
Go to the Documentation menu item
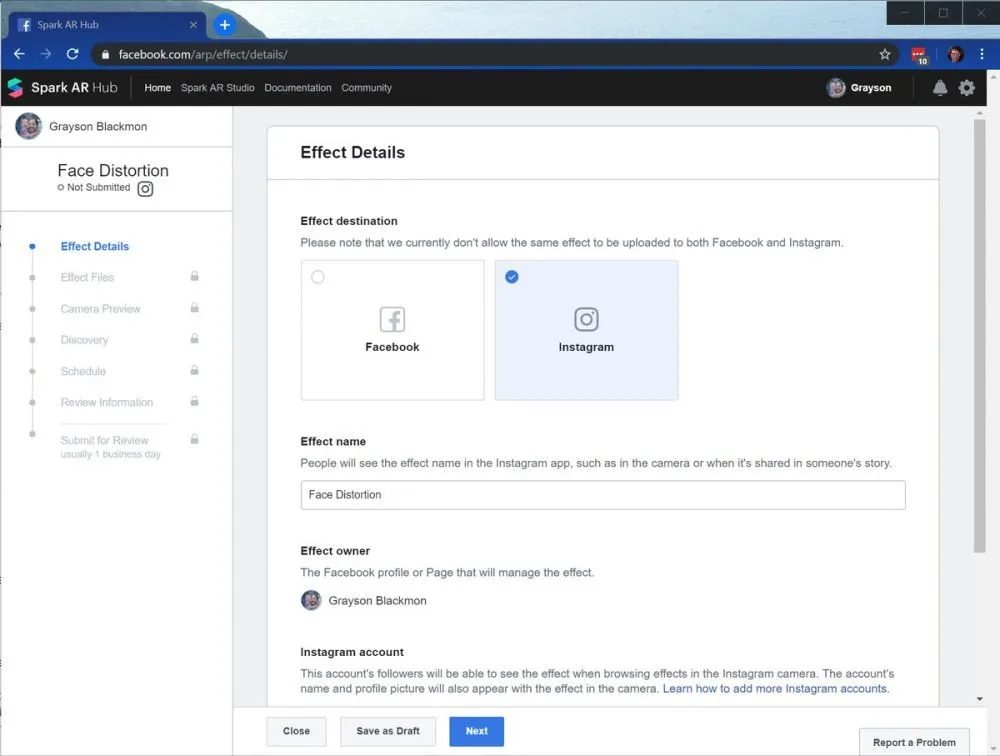298,88
